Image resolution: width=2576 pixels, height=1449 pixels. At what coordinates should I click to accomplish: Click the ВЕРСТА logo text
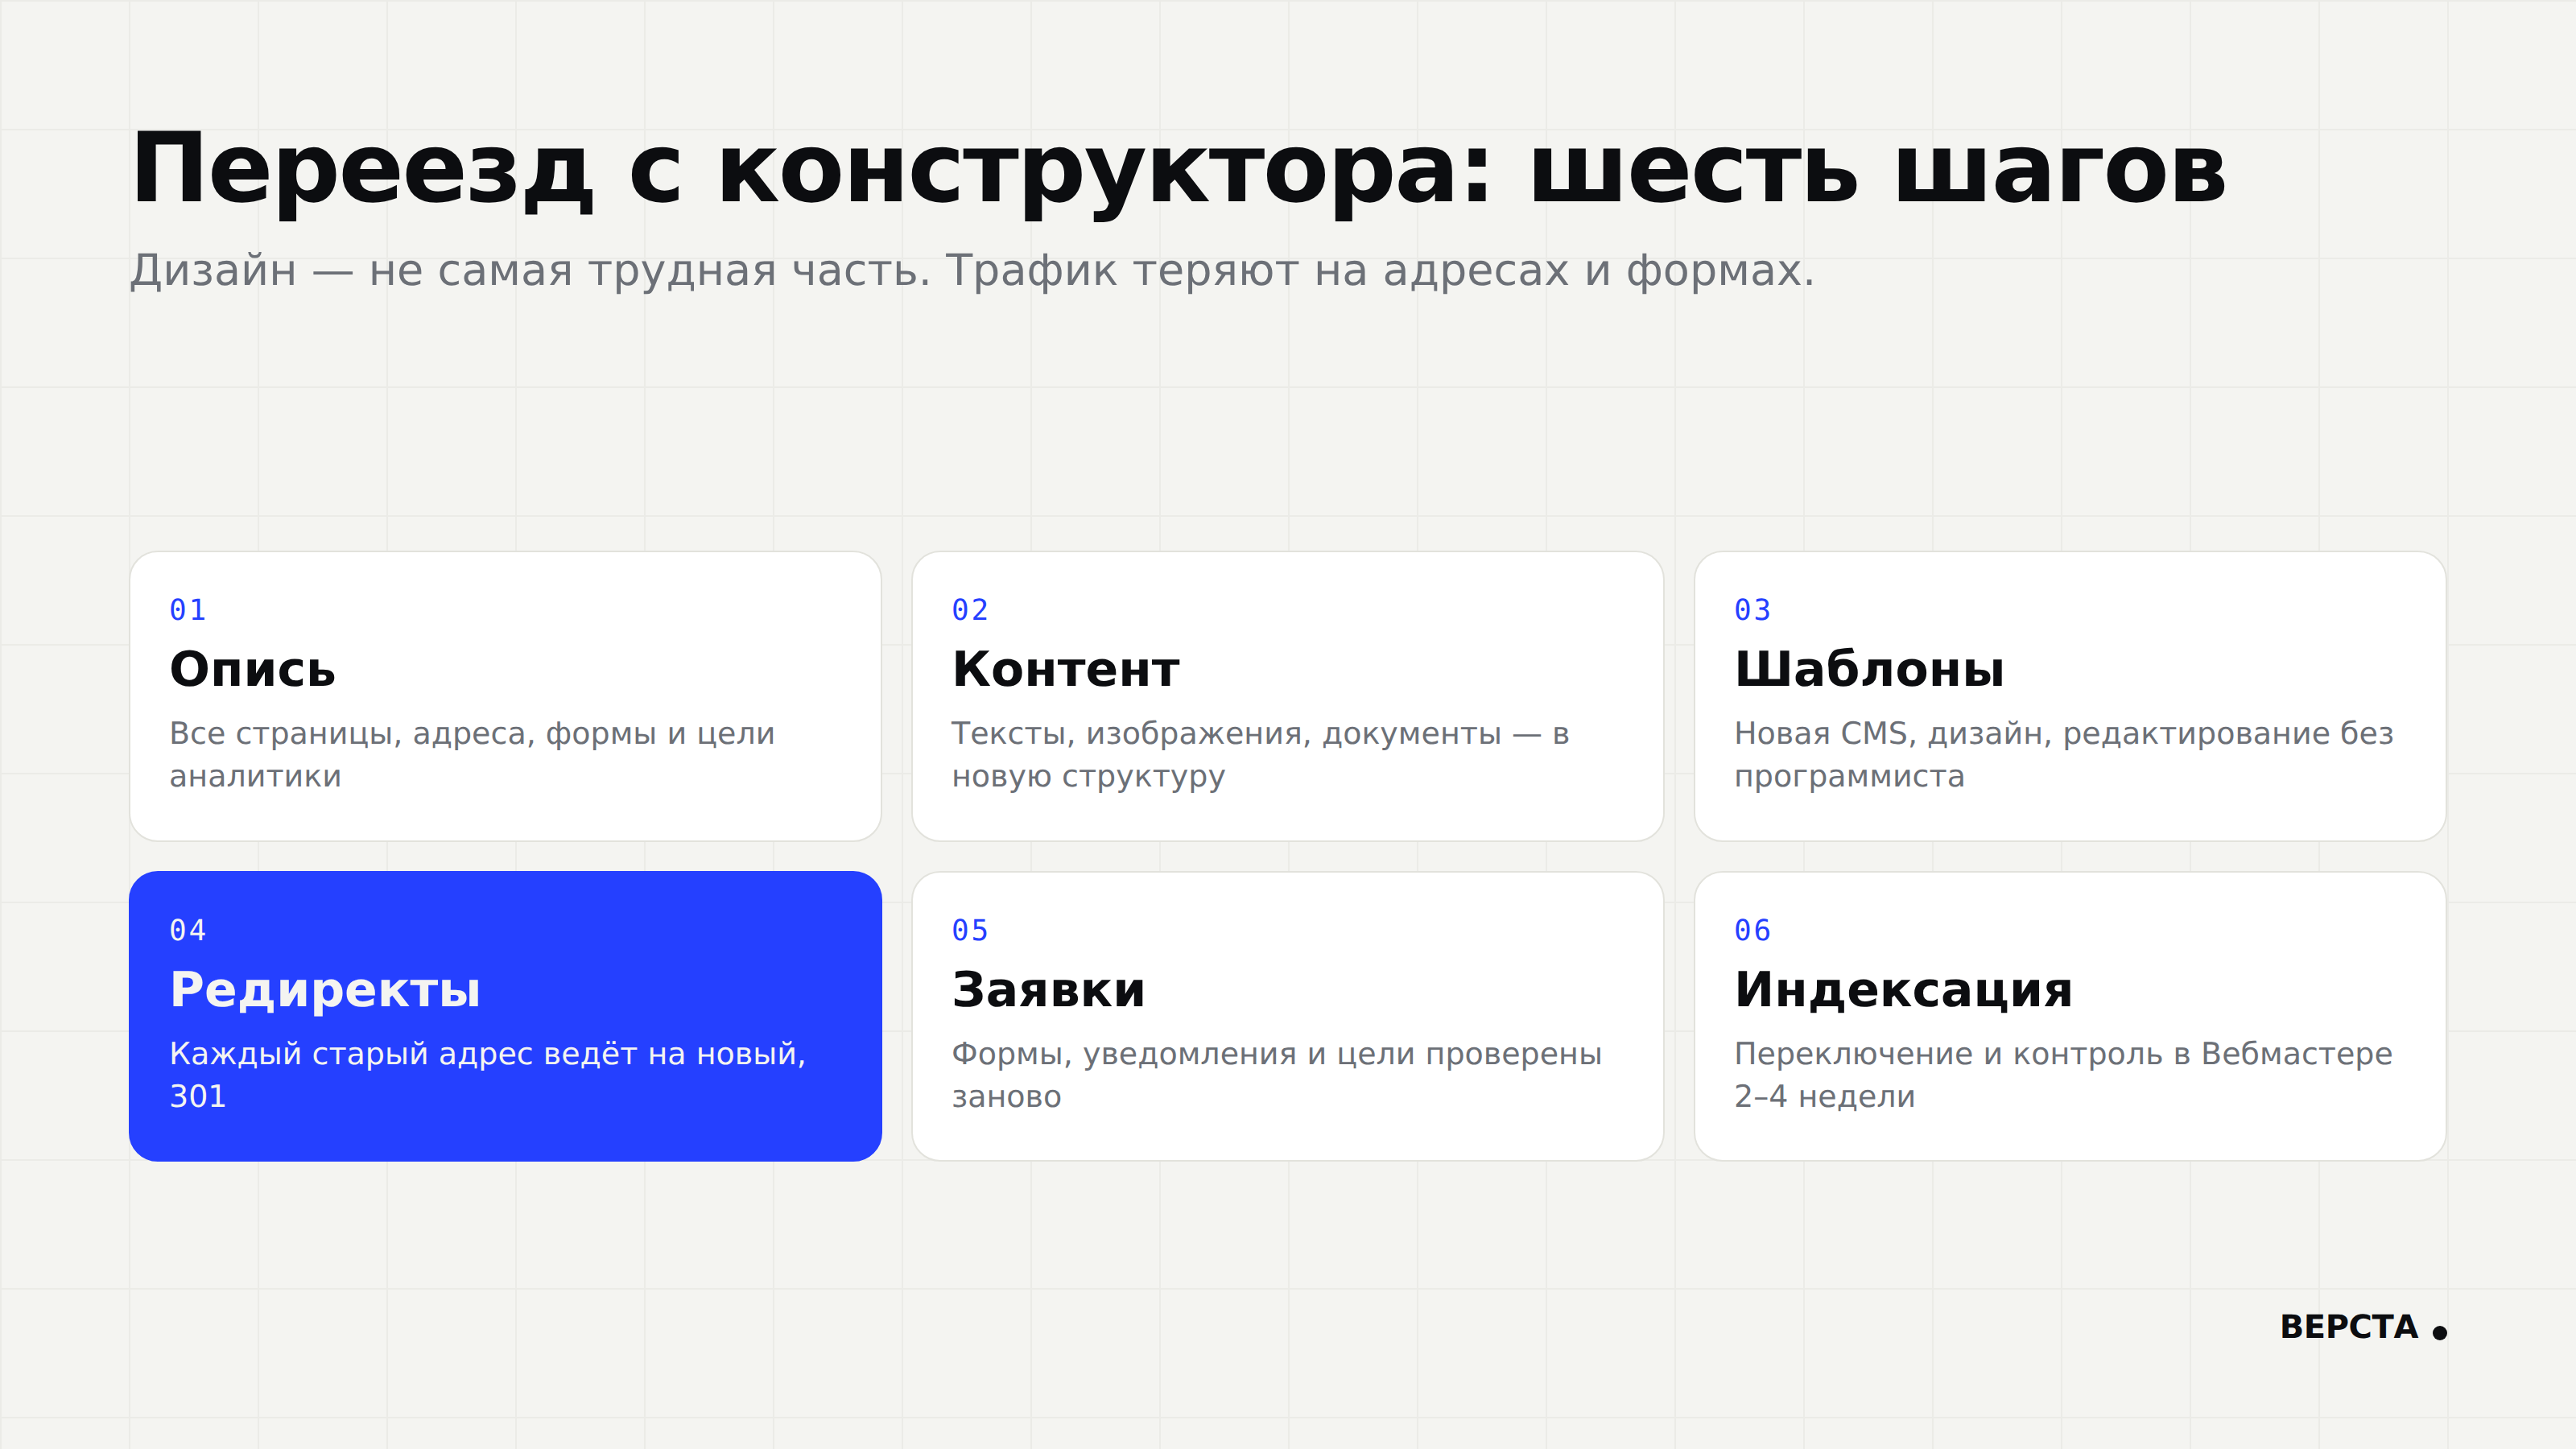2349,1327
